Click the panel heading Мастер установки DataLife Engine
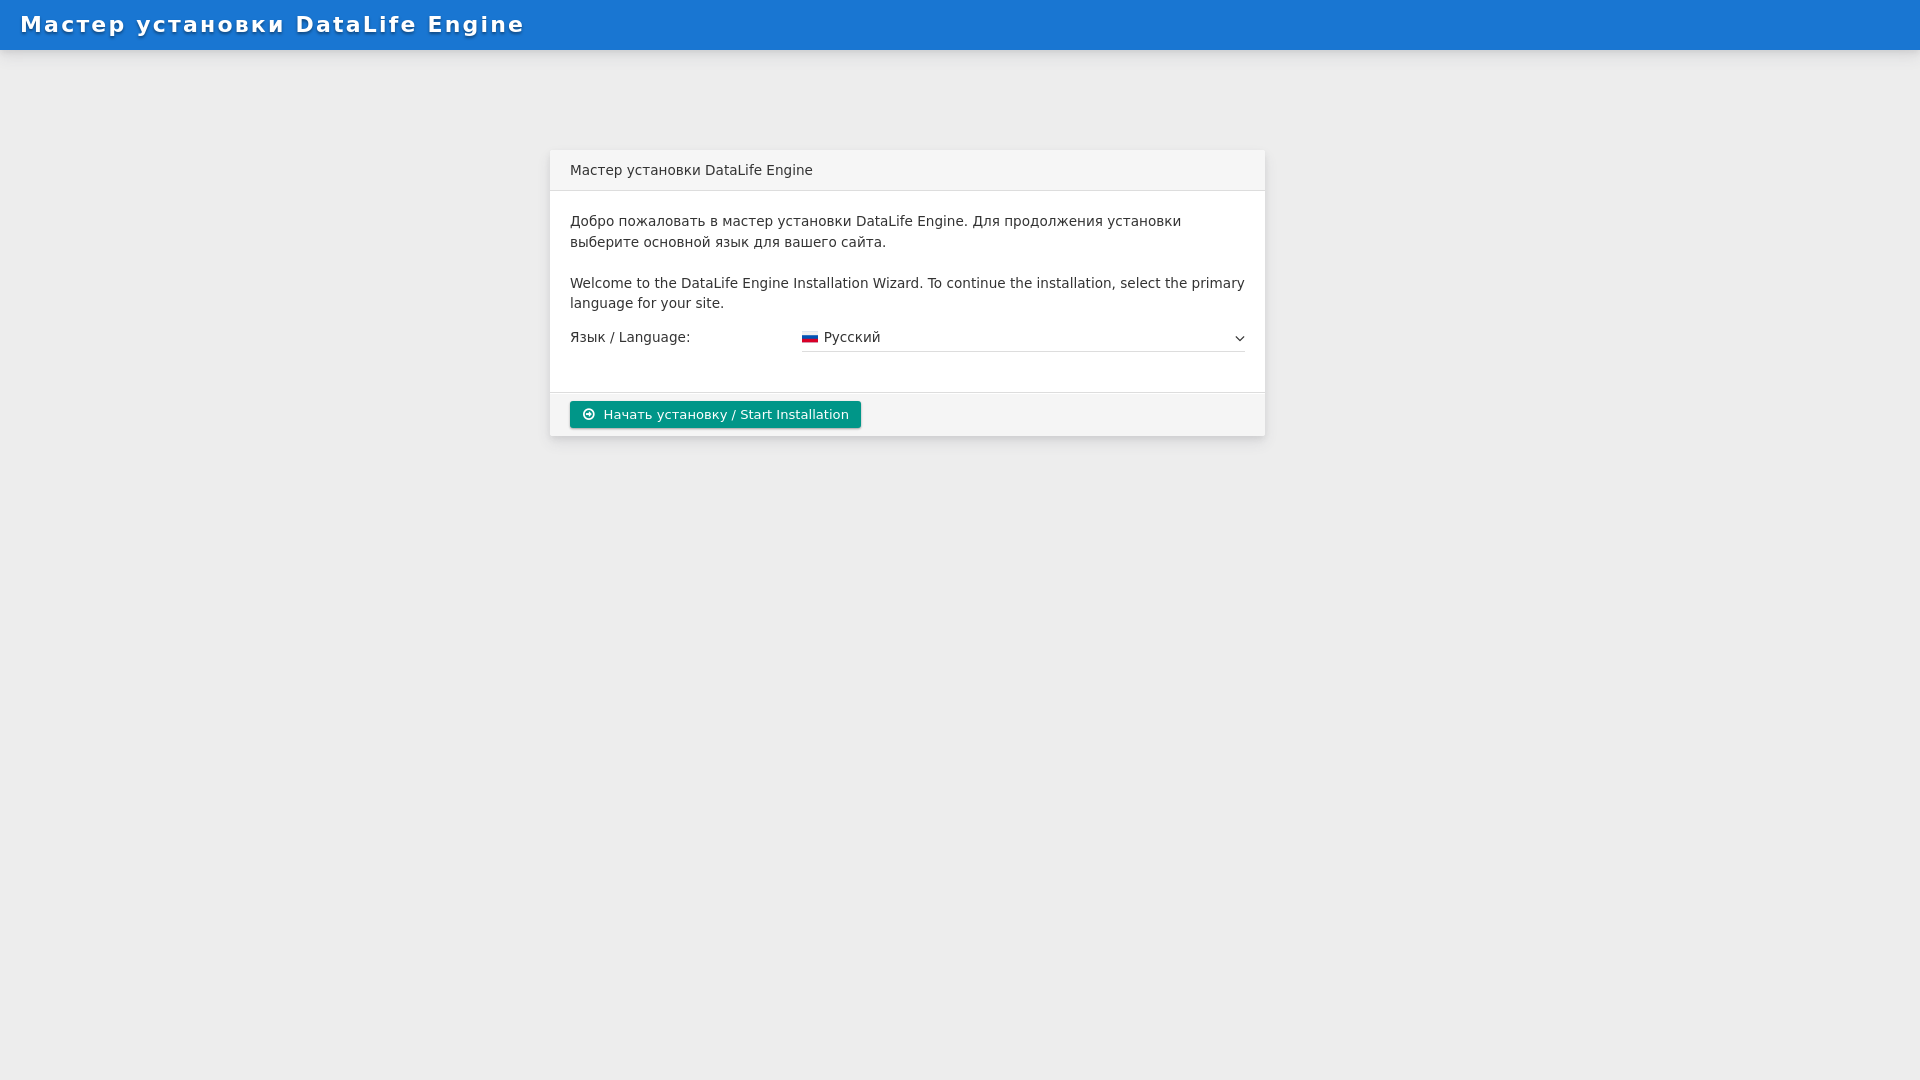Screen dimensions: 1920x1080 pos(691,171)
